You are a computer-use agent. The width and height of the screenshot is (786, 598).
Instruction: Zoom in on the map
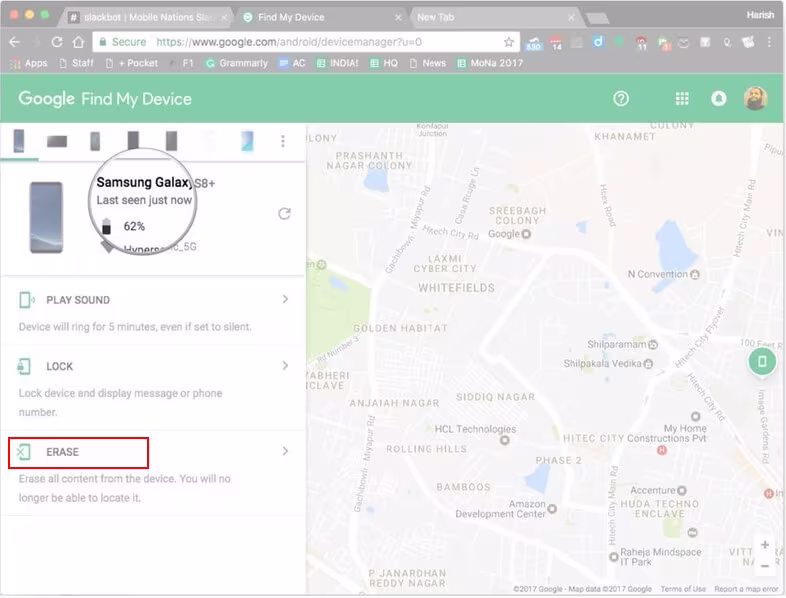pos(765,545)
